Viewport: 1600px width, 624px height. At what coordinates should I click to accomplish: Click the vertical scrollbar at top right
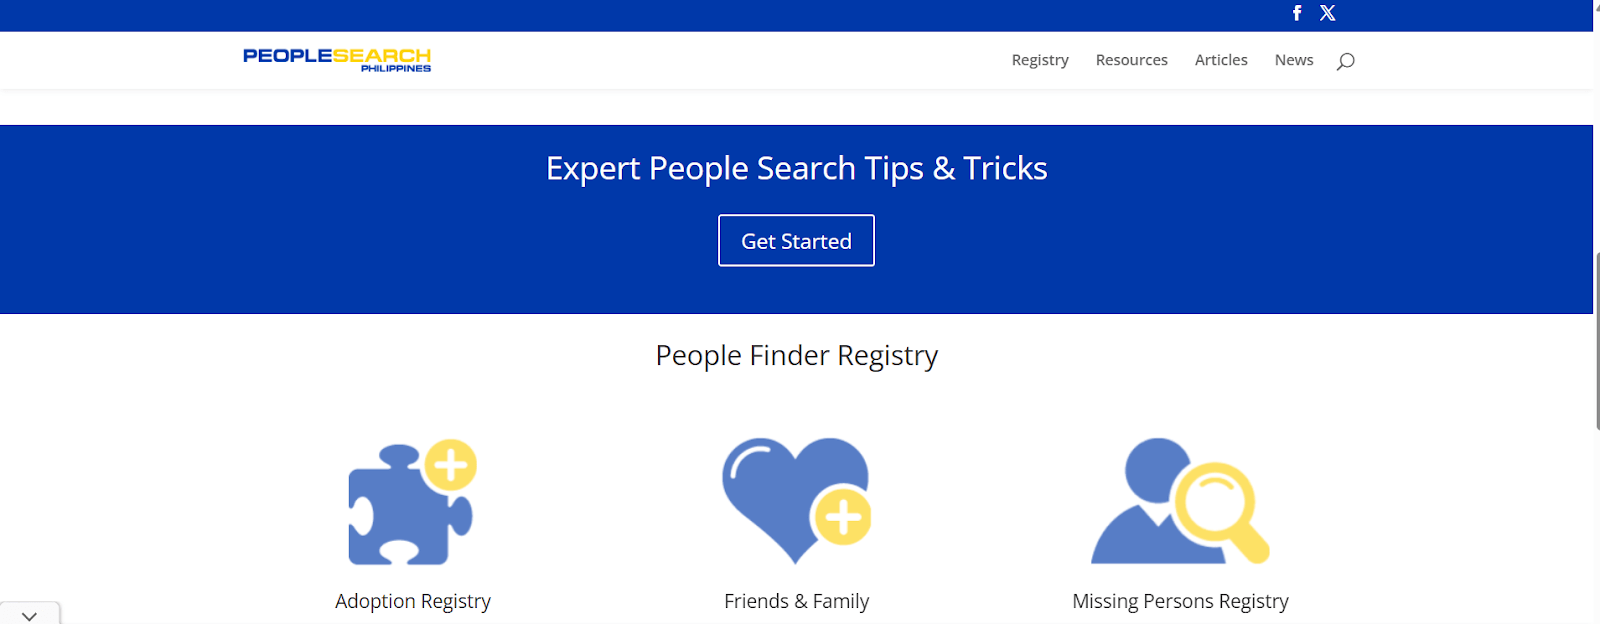[x=1593, y=10]
